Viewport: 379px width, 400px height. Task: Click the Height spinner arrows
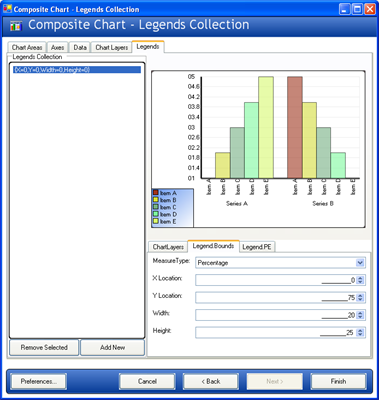[x=360, y=332]
